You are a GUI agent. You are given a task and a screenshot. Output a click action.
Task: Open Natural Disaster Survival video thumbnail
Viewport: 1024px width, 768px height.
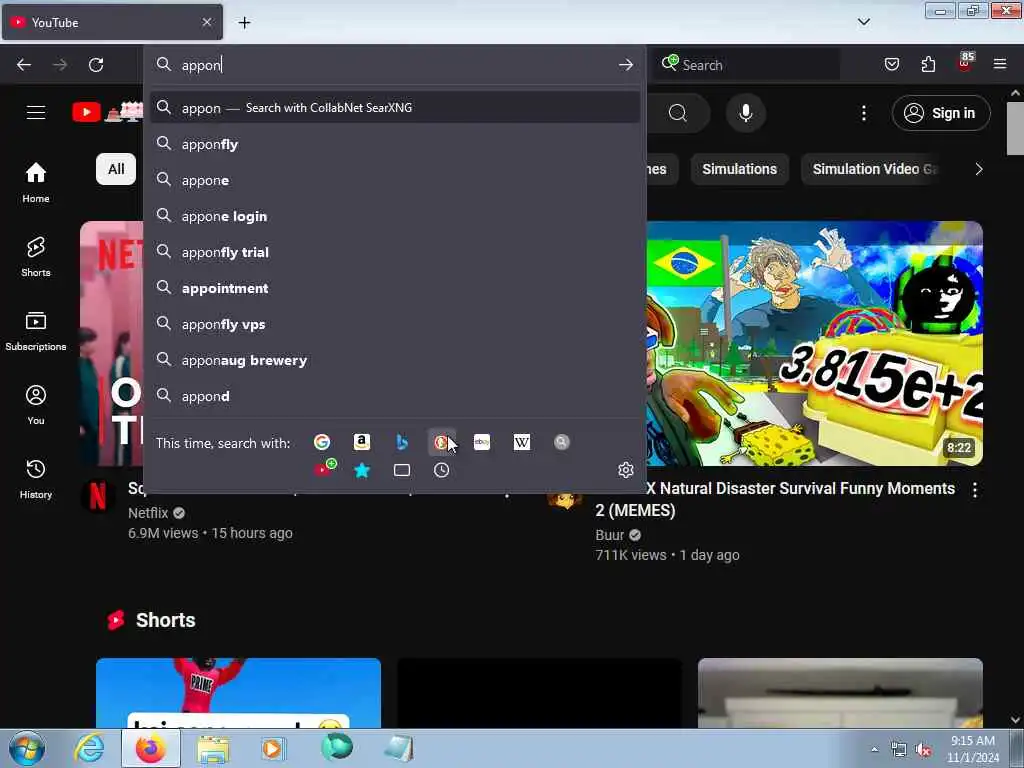pos(814,344)
